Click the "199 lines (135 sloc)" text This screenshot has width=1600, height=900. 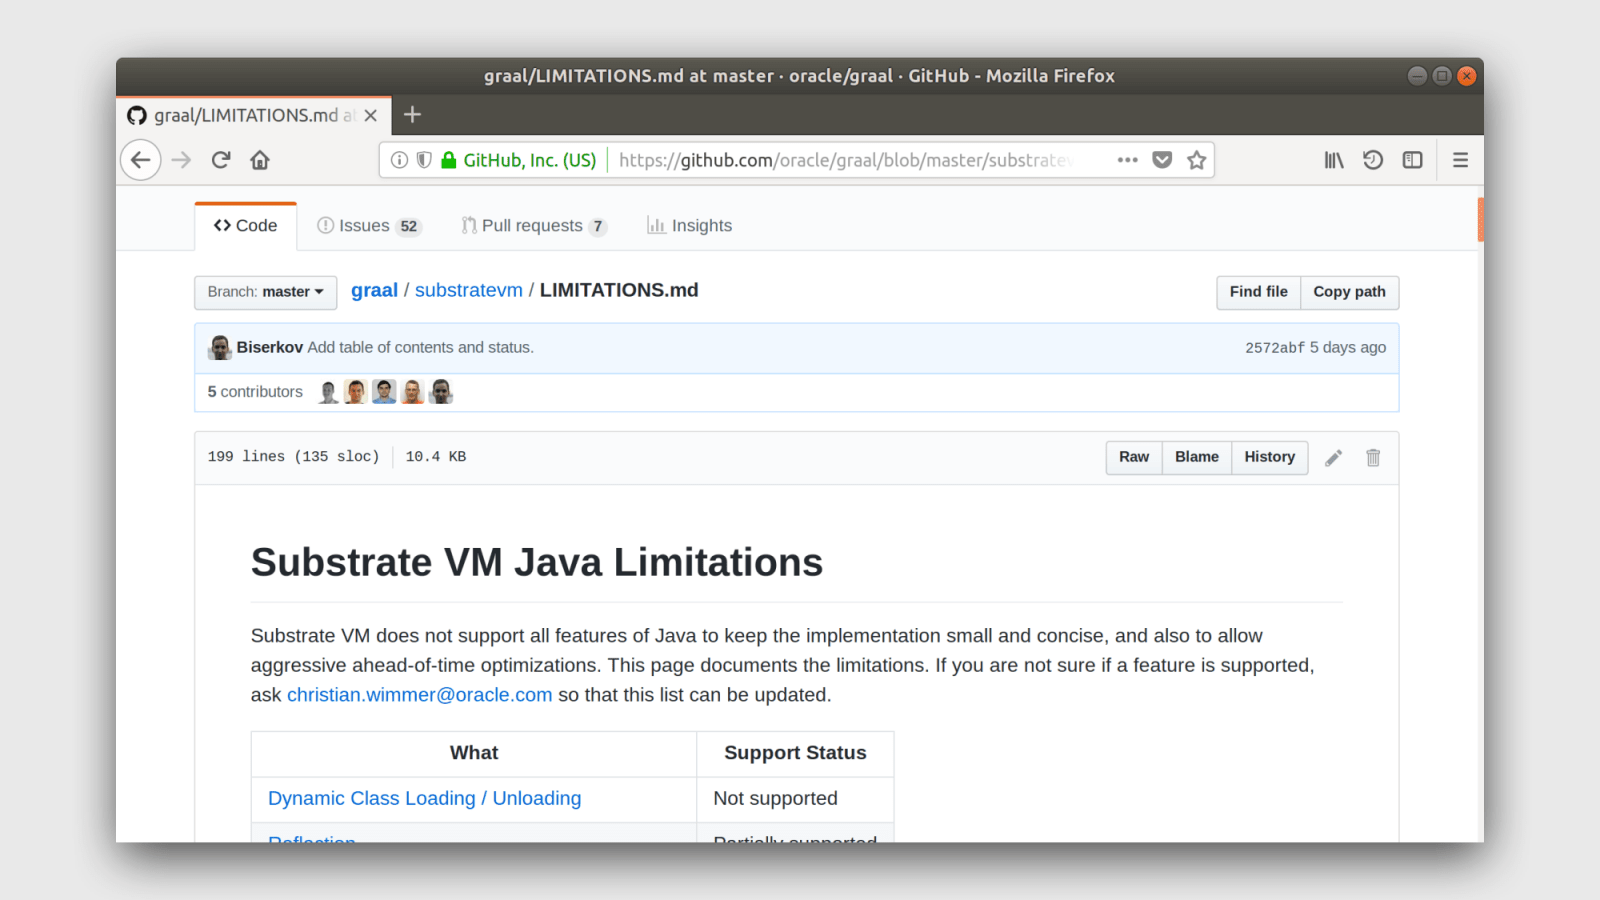tap(294, 457)
